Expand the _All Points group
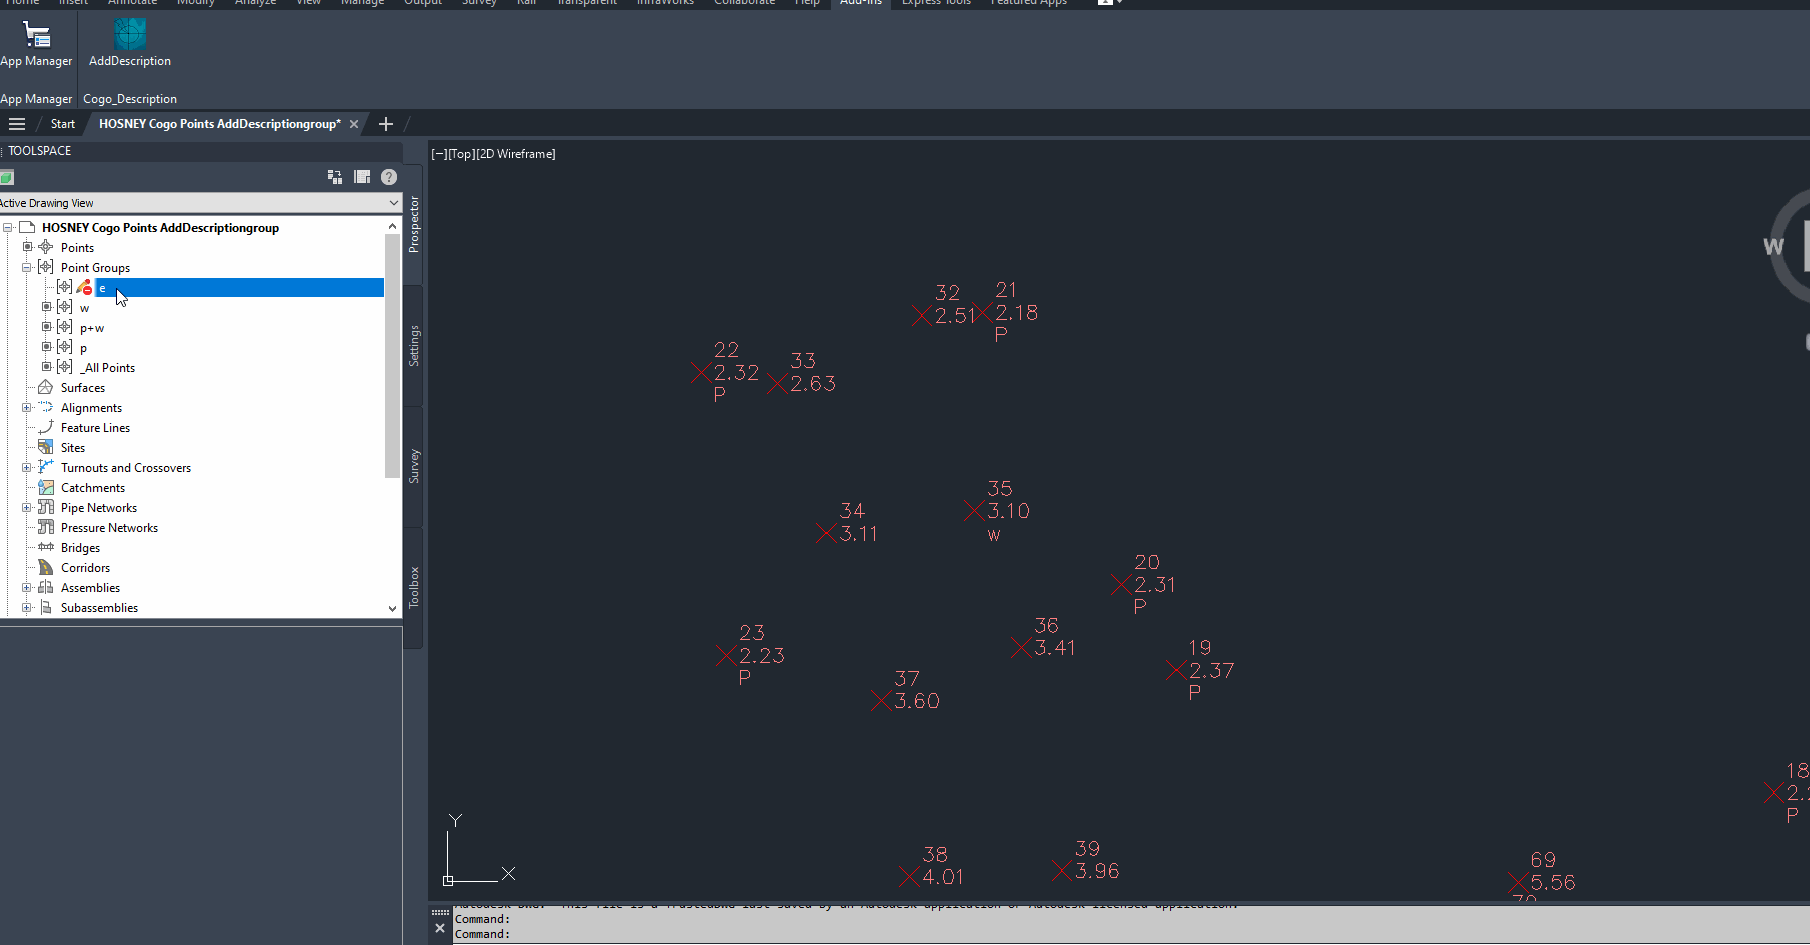 tap(46, 367)
